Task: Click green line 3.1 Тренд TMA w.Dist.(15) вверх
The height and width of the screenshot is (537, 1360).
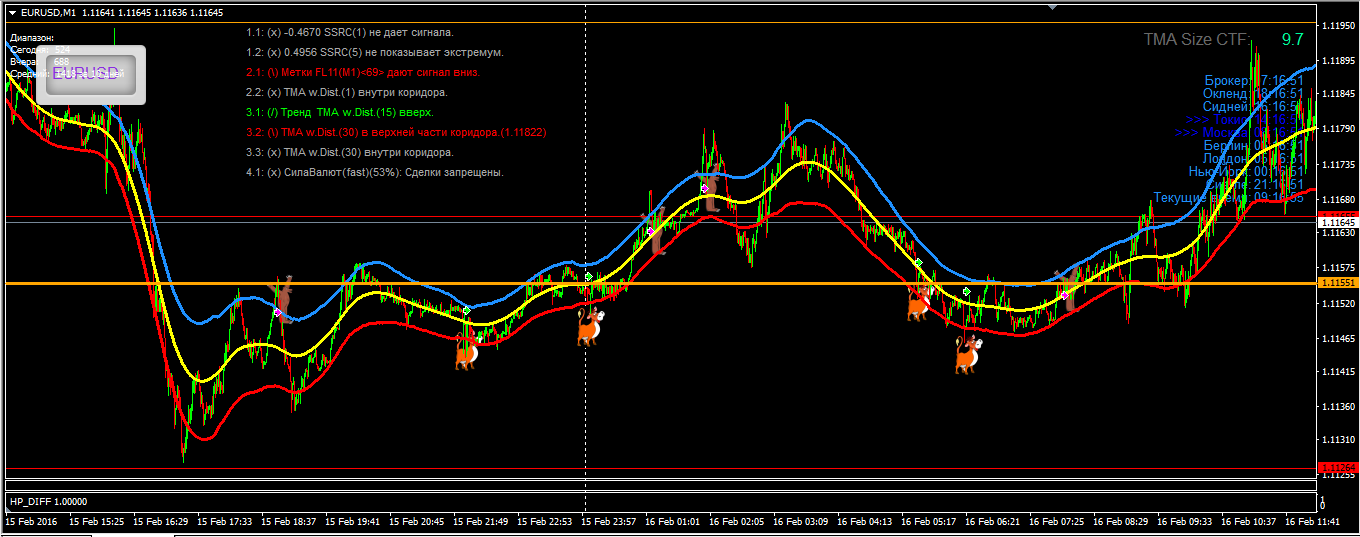Action: pyautogui.click(x=340, y=112)
